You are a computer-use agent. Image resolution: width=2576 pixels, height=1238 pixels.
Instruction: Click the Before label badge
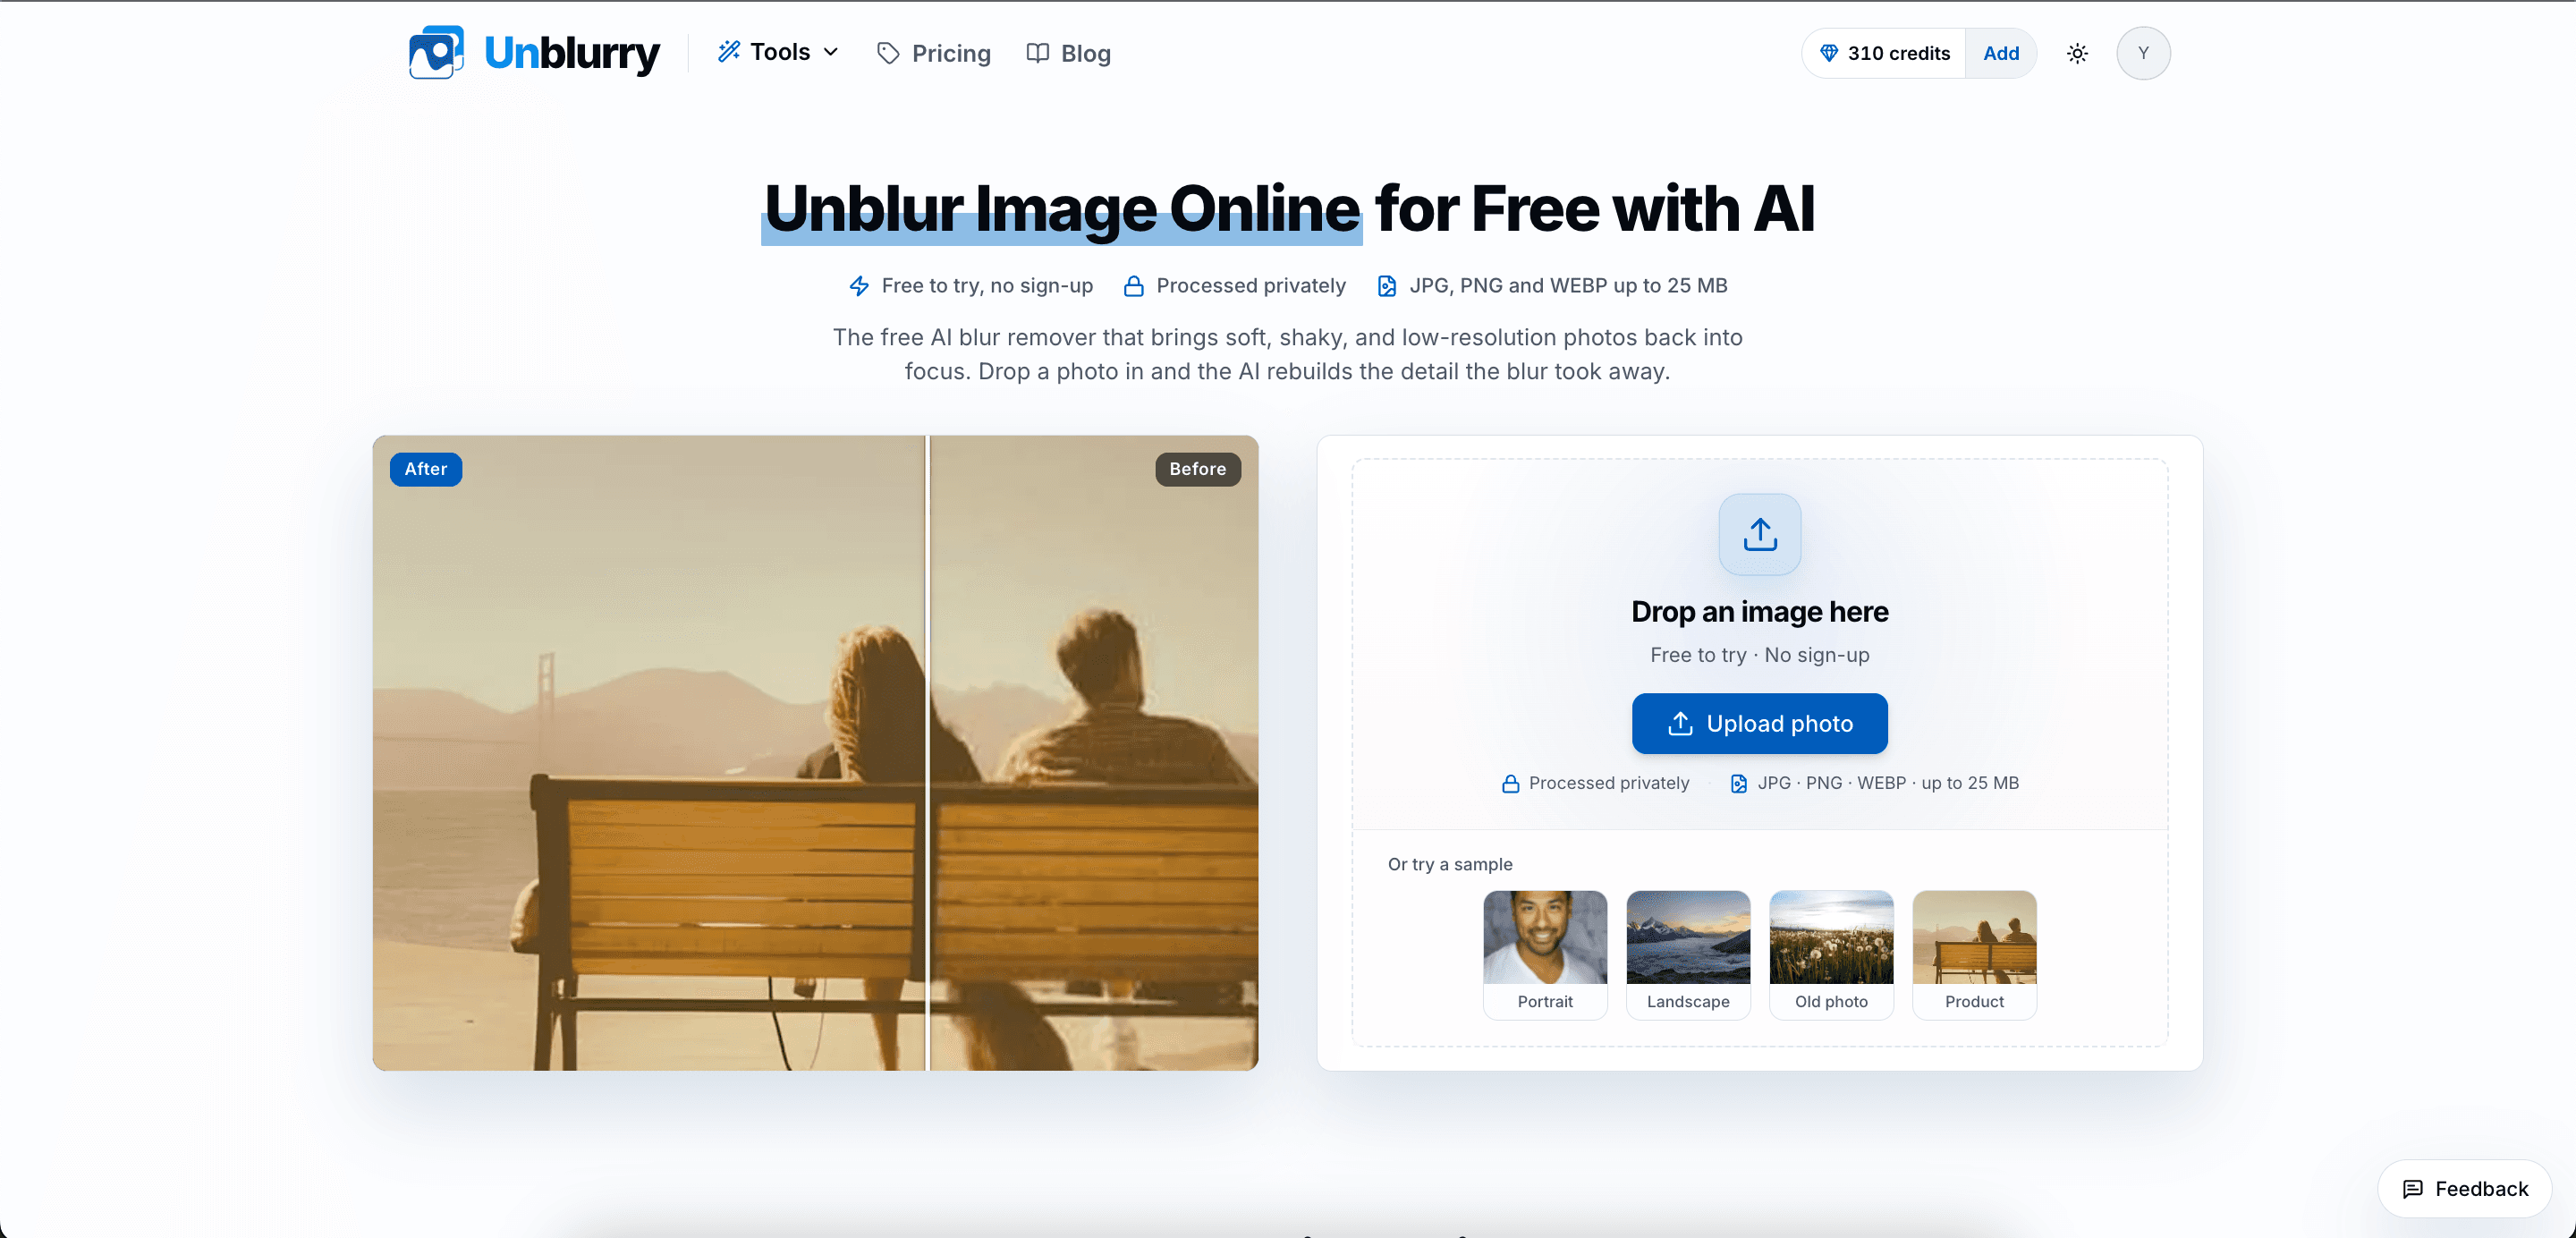coord(1198,469)
